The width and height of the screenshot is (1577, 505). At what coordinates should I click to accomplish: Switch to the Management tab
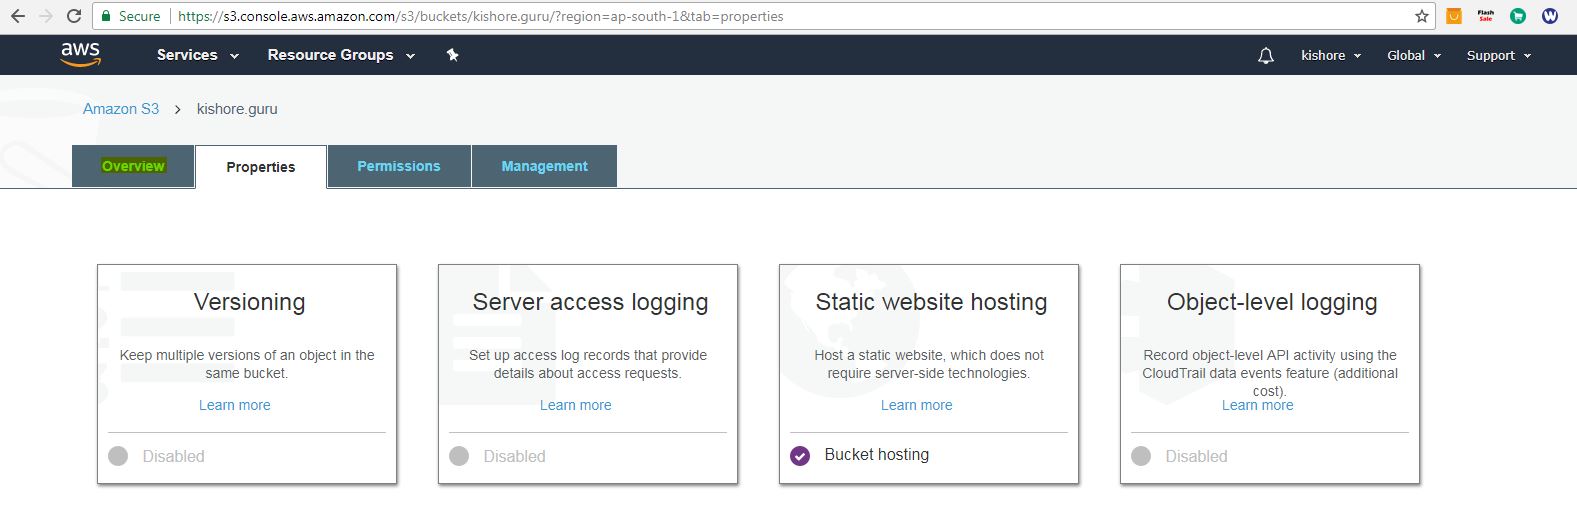click(x=544, y=166)
